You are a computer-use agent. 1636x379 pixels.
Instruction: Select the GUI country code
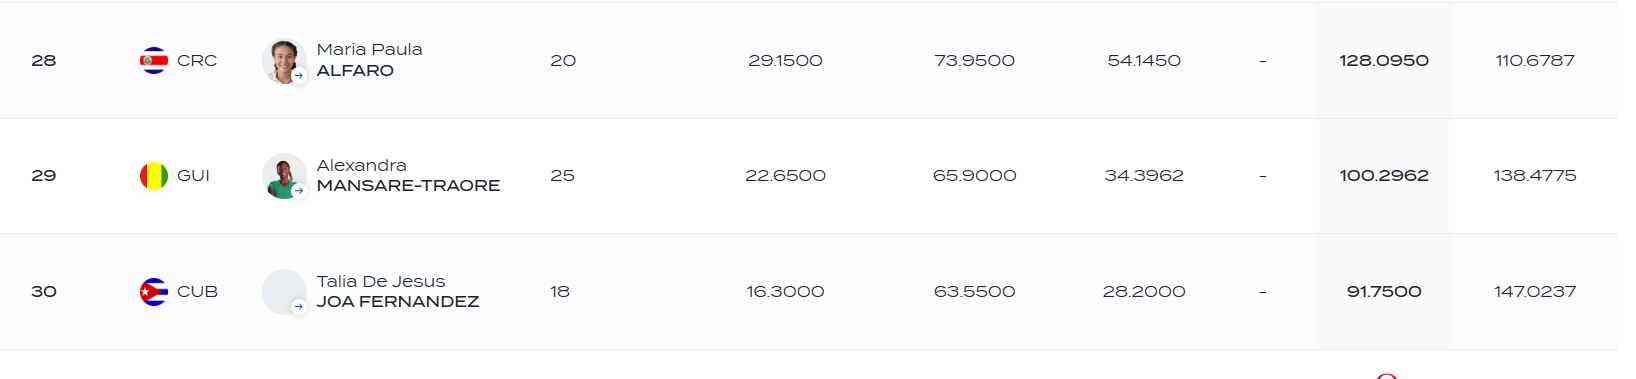pos(193,176)
